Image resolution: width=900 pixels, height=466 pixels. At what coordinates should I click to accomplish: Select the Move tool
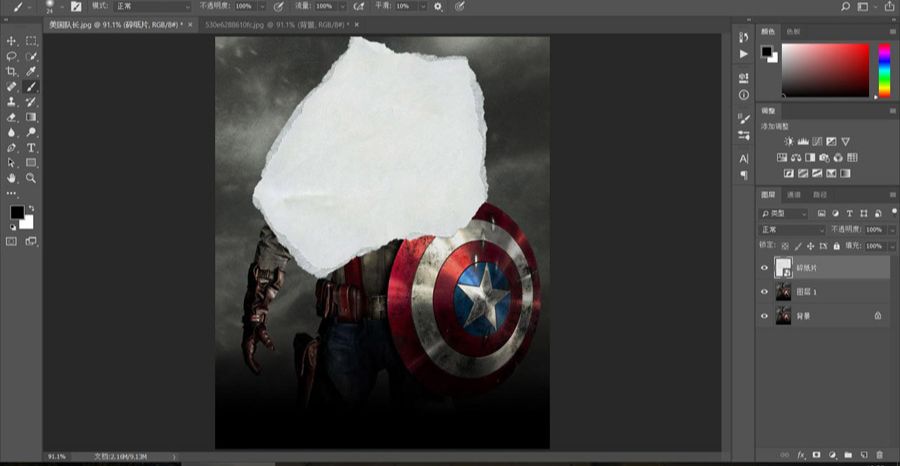tap(11, 41)
